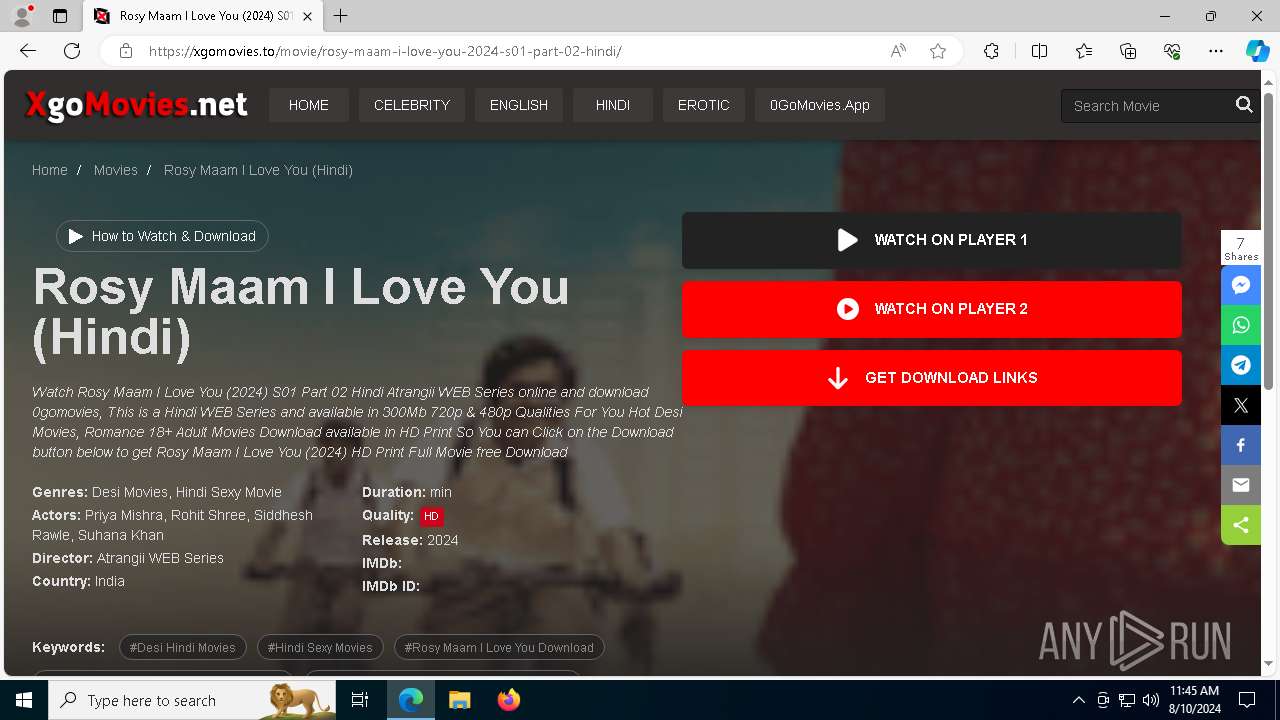This screenshot has height=720, width=1280.
Task: Launch Firefox from taskbar
Action: (x=509, y=700)
